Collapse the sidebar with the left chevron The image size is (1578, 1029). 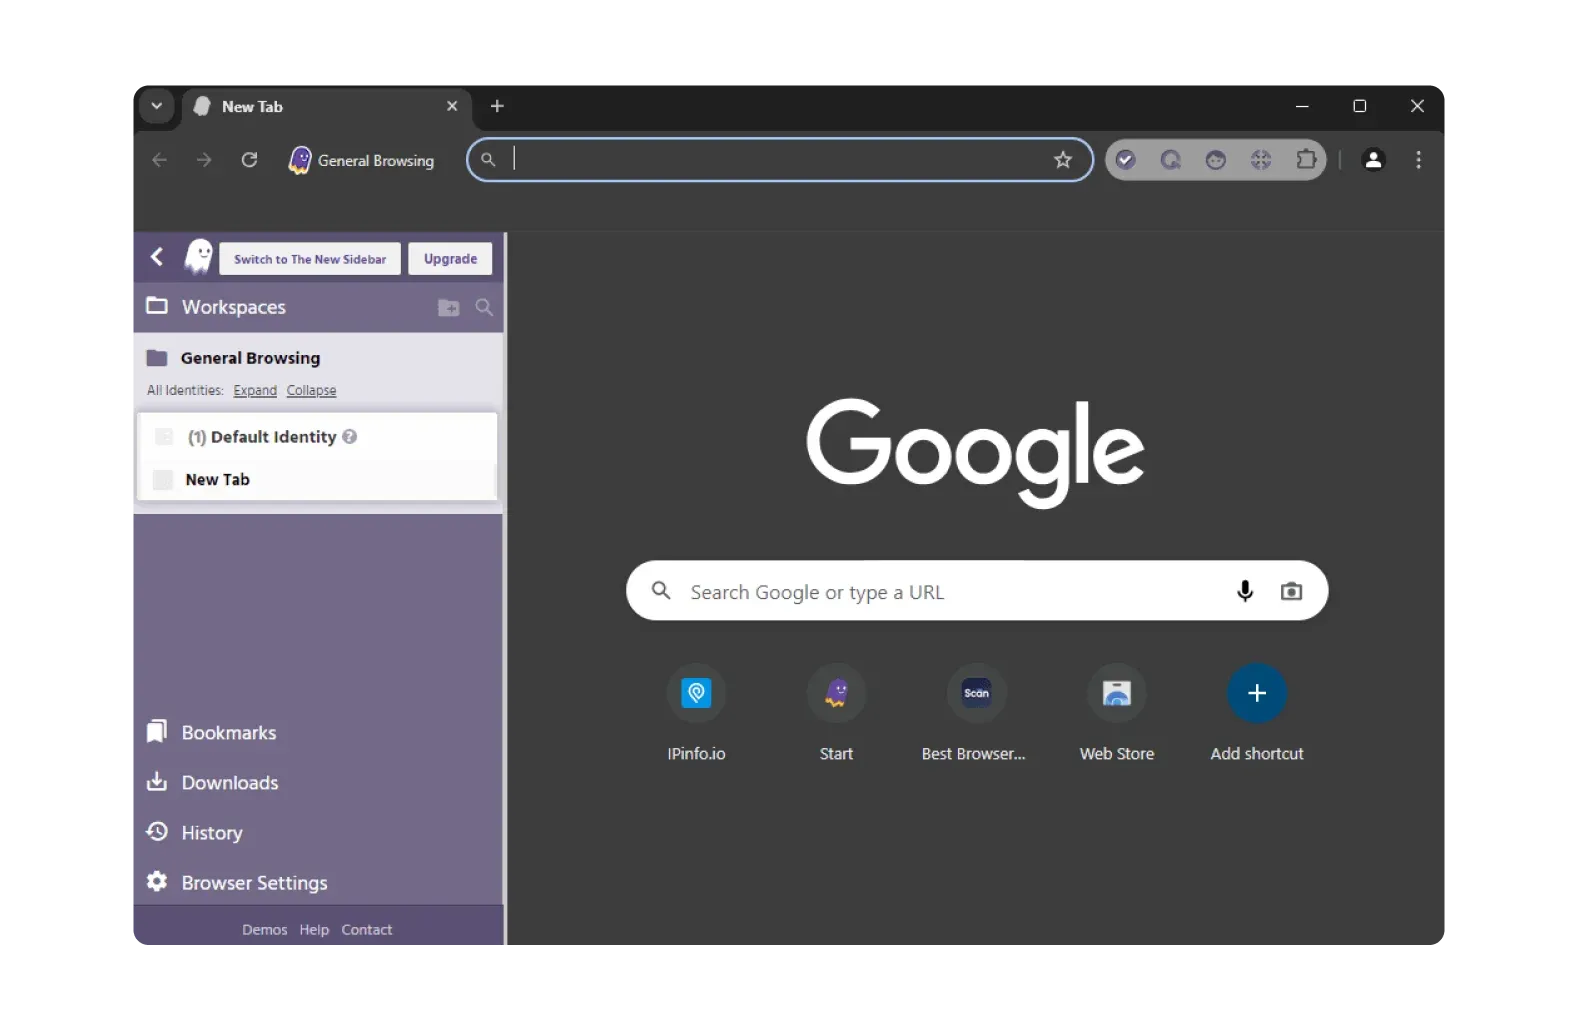tap(157, 257)
